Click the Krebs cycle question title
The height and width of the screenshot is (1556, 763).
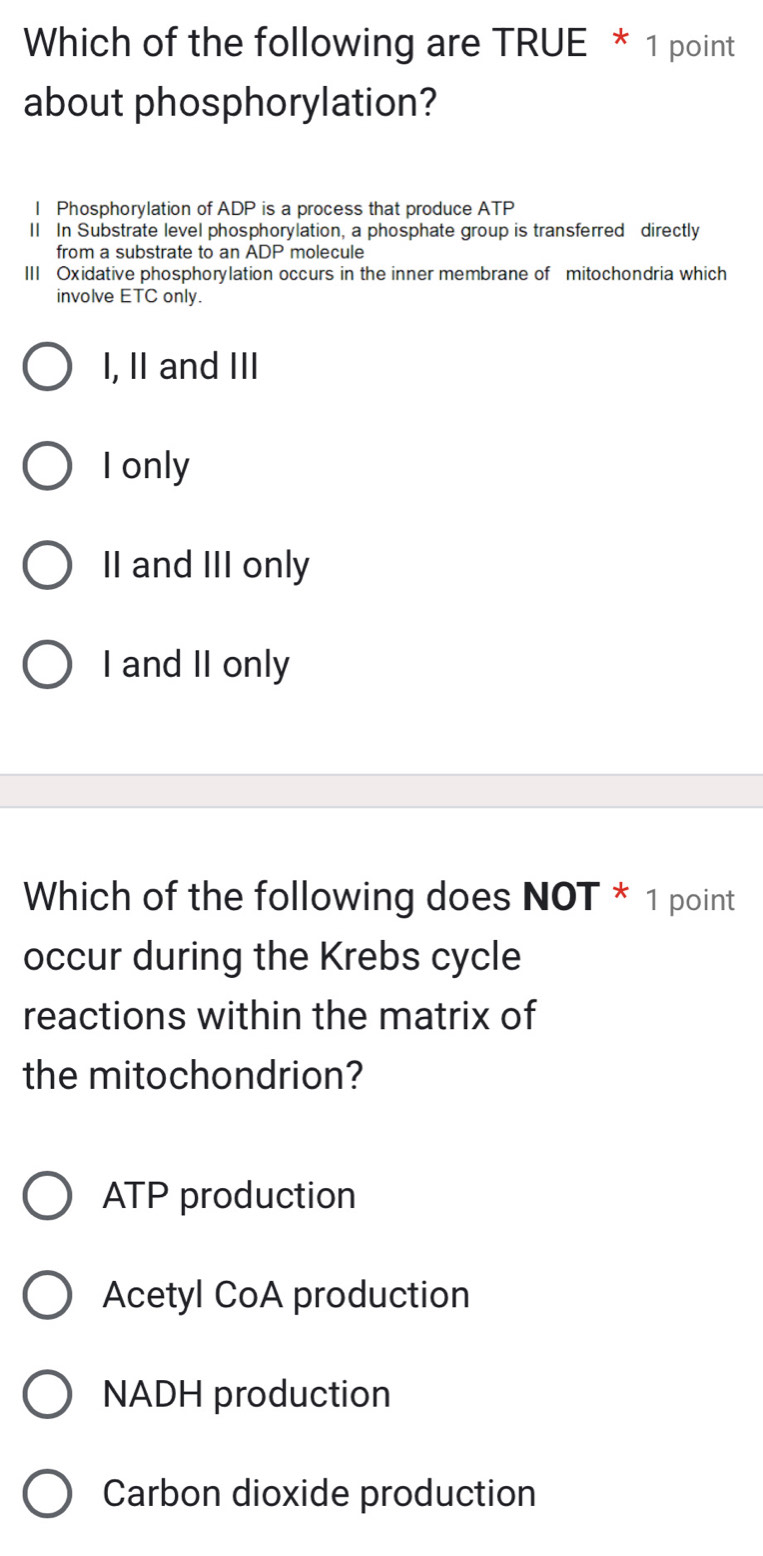(x=250, y=985)
